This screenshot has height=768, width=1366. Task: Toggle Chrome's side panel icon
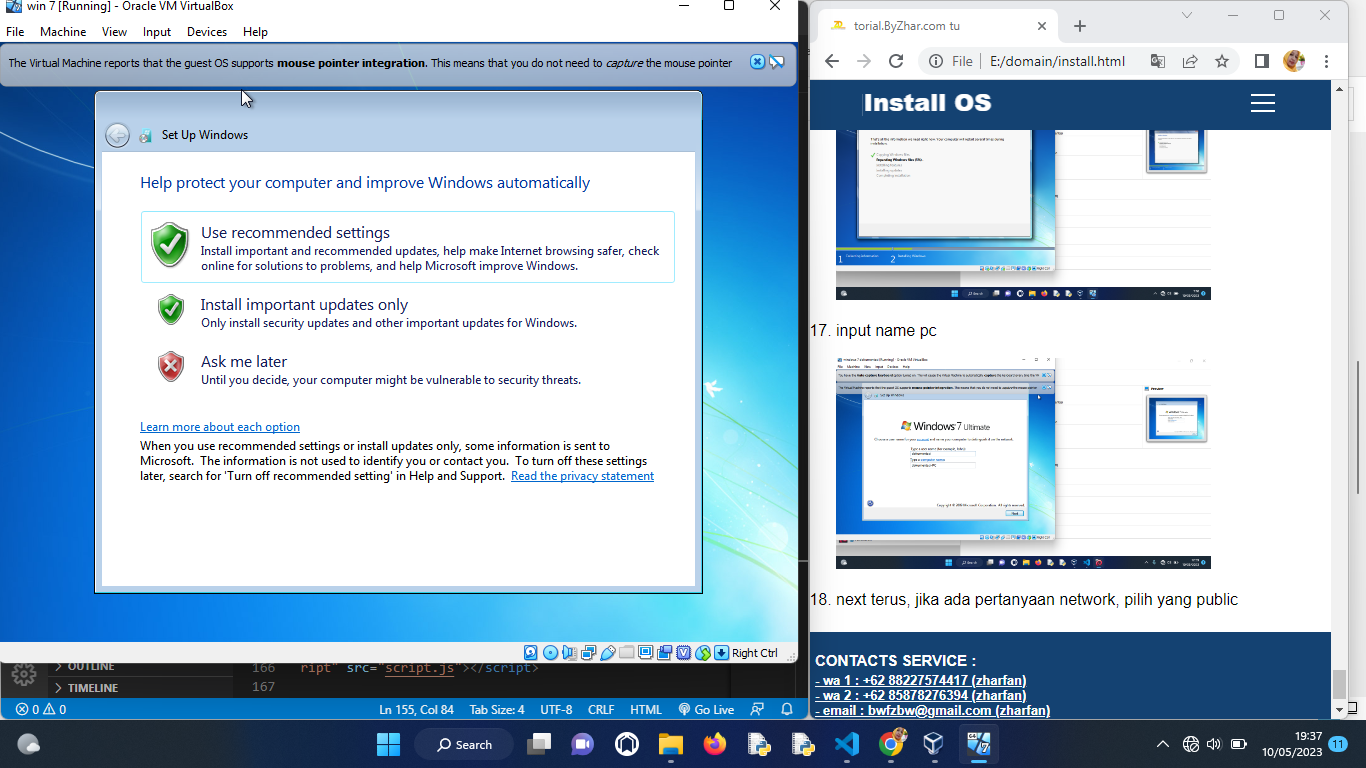click(x=1262, y=61)
